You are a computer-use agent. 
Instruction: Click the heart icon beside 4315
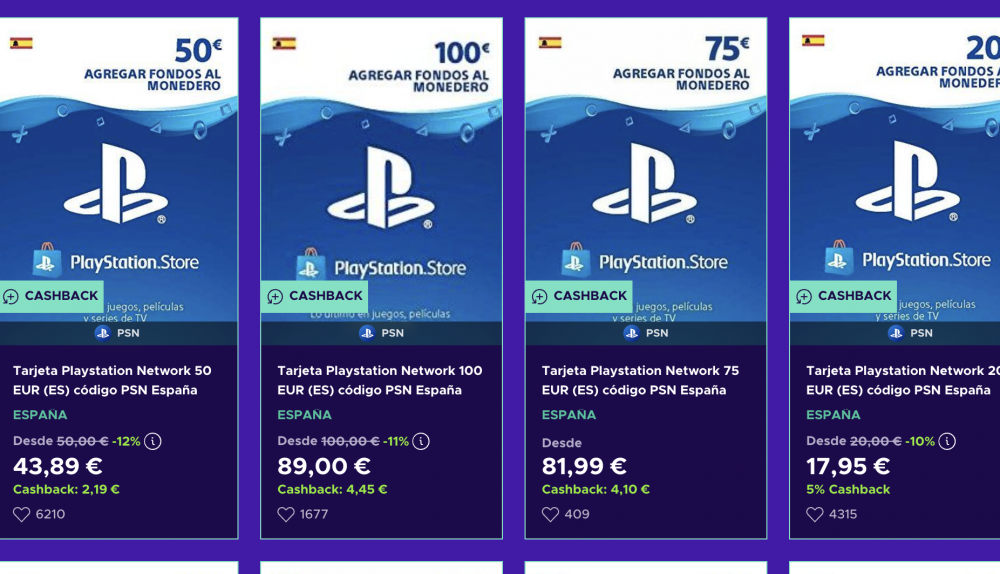tap(814, 514)
